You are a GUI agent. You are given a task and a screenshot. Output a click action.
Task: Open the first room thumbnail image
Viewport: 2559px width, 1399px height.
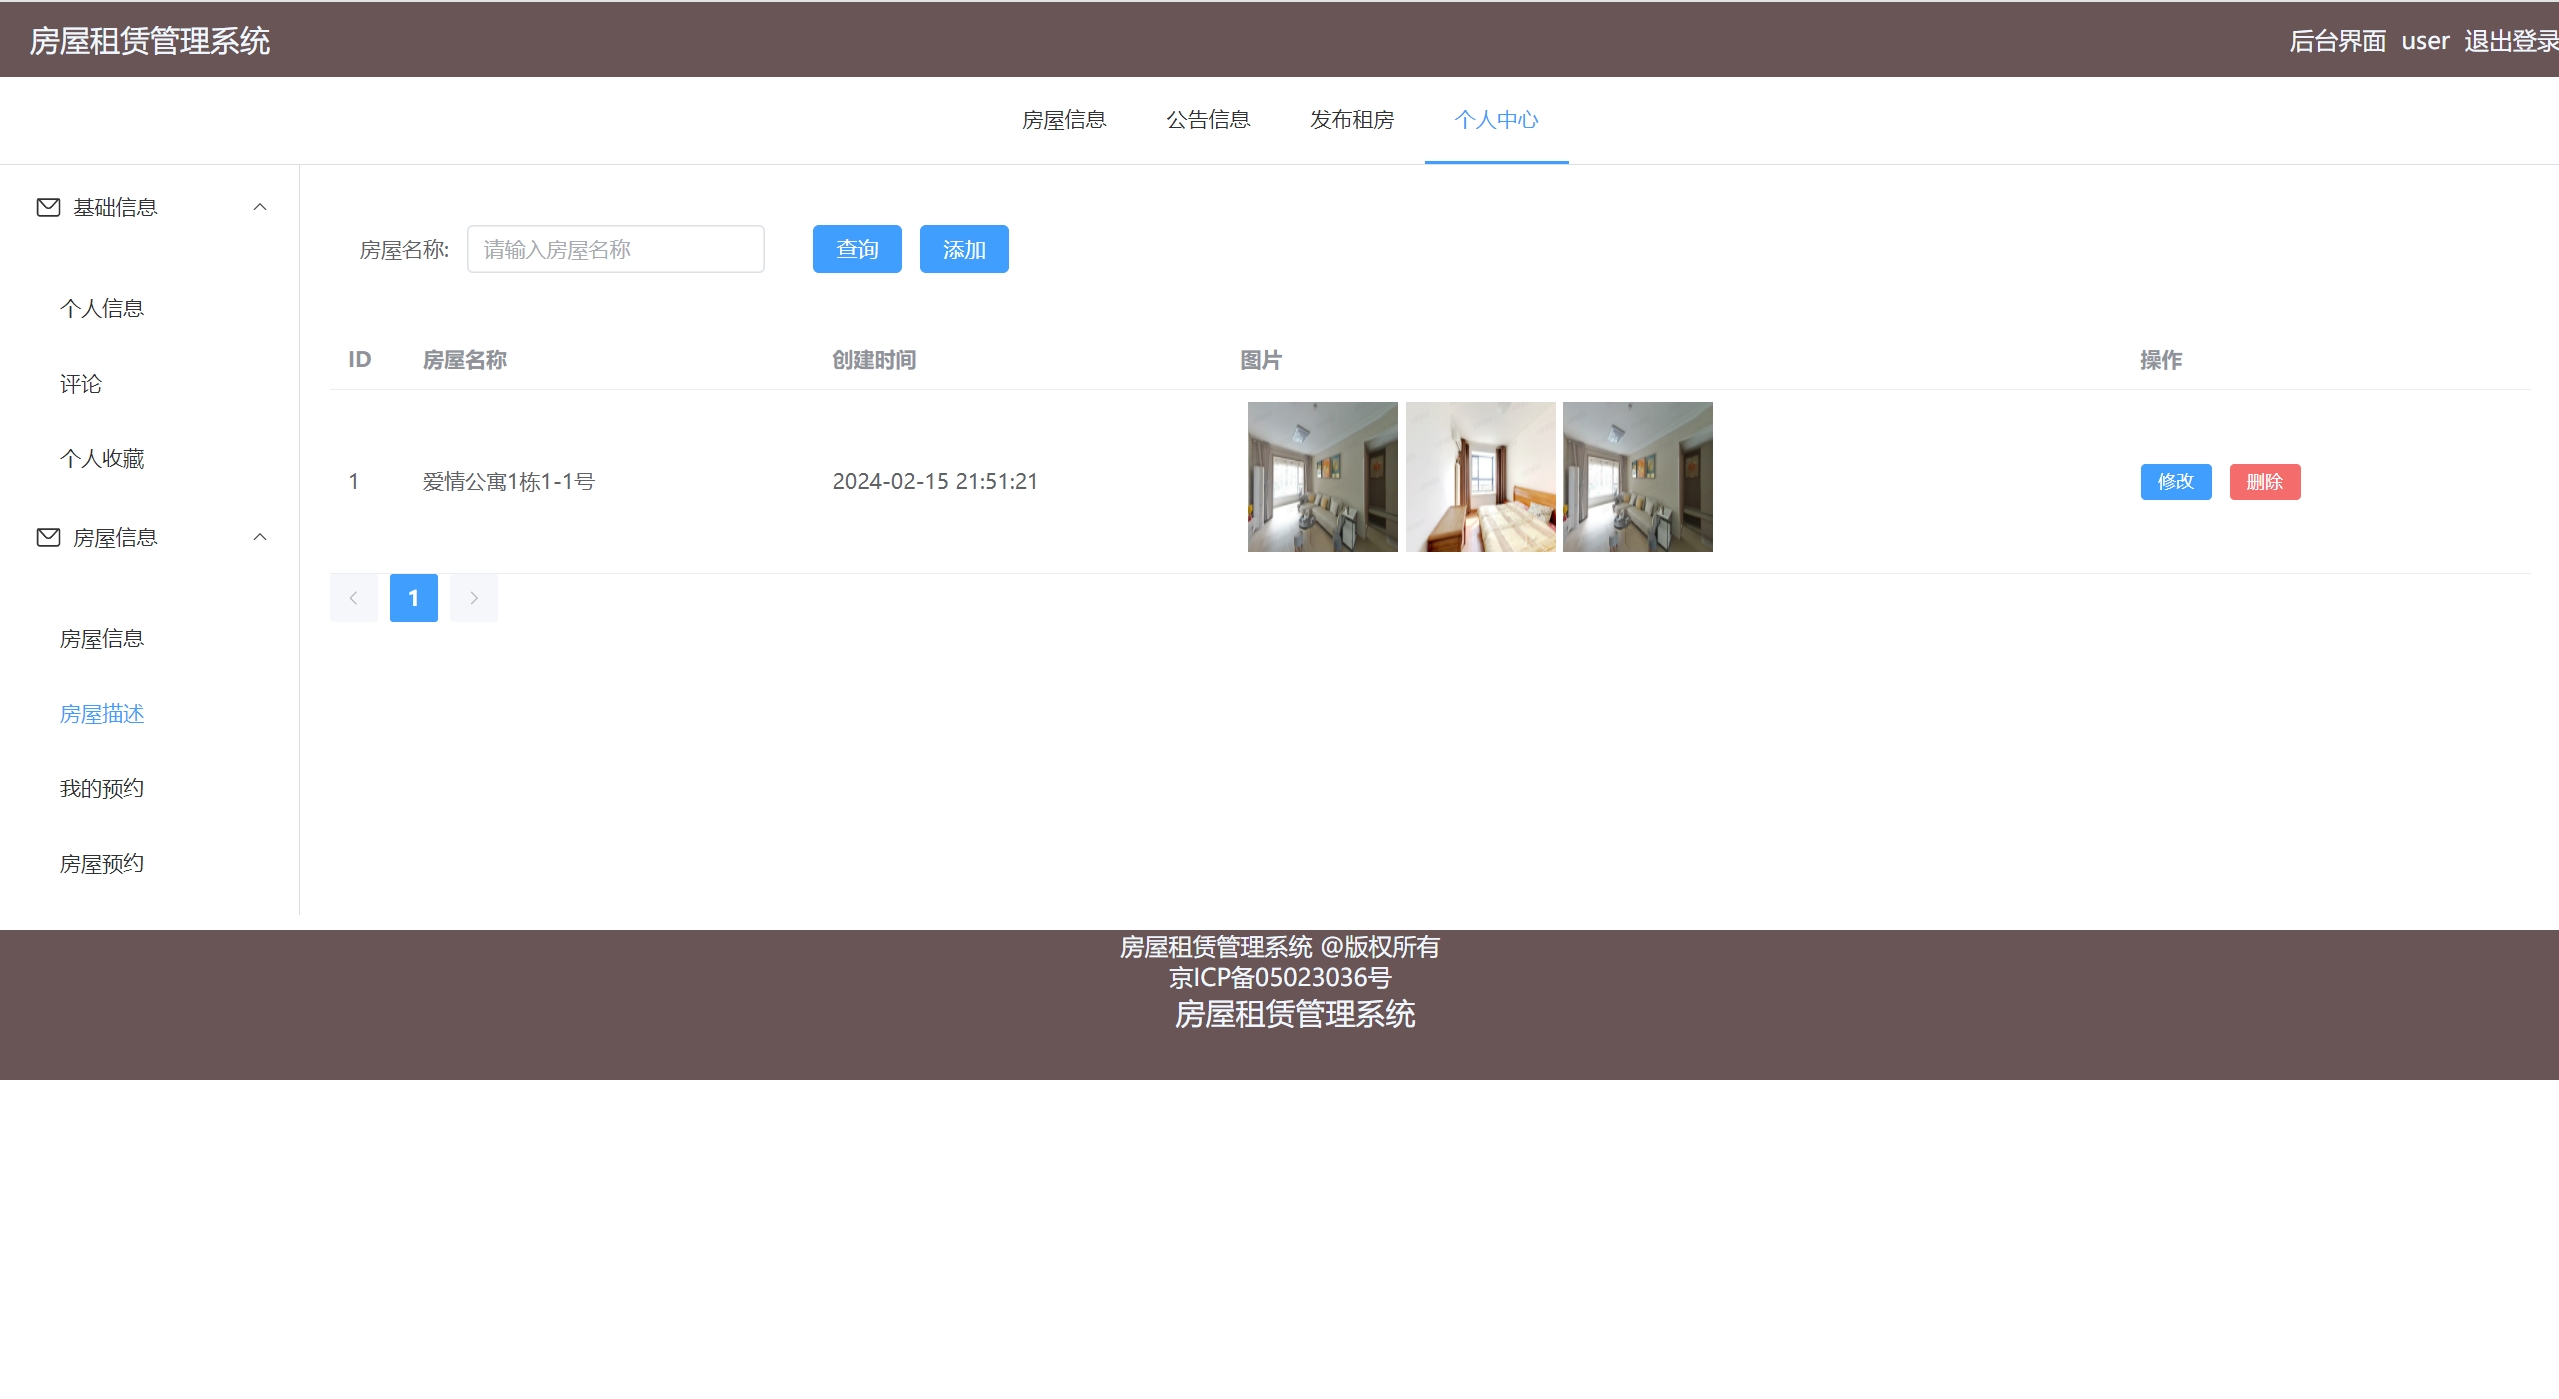click(1322, 477)
